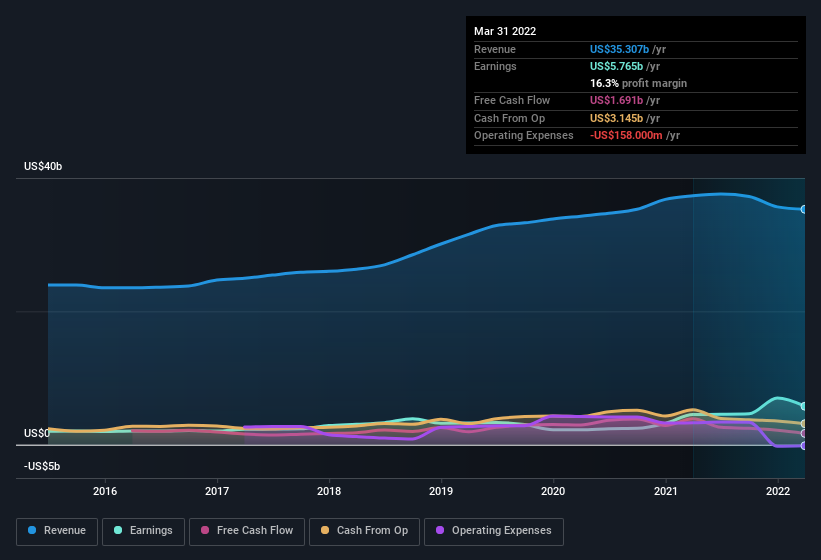821x560 pixels.
Task: Click the 2017 x-axis label
Action: click(x=217, y=491)
